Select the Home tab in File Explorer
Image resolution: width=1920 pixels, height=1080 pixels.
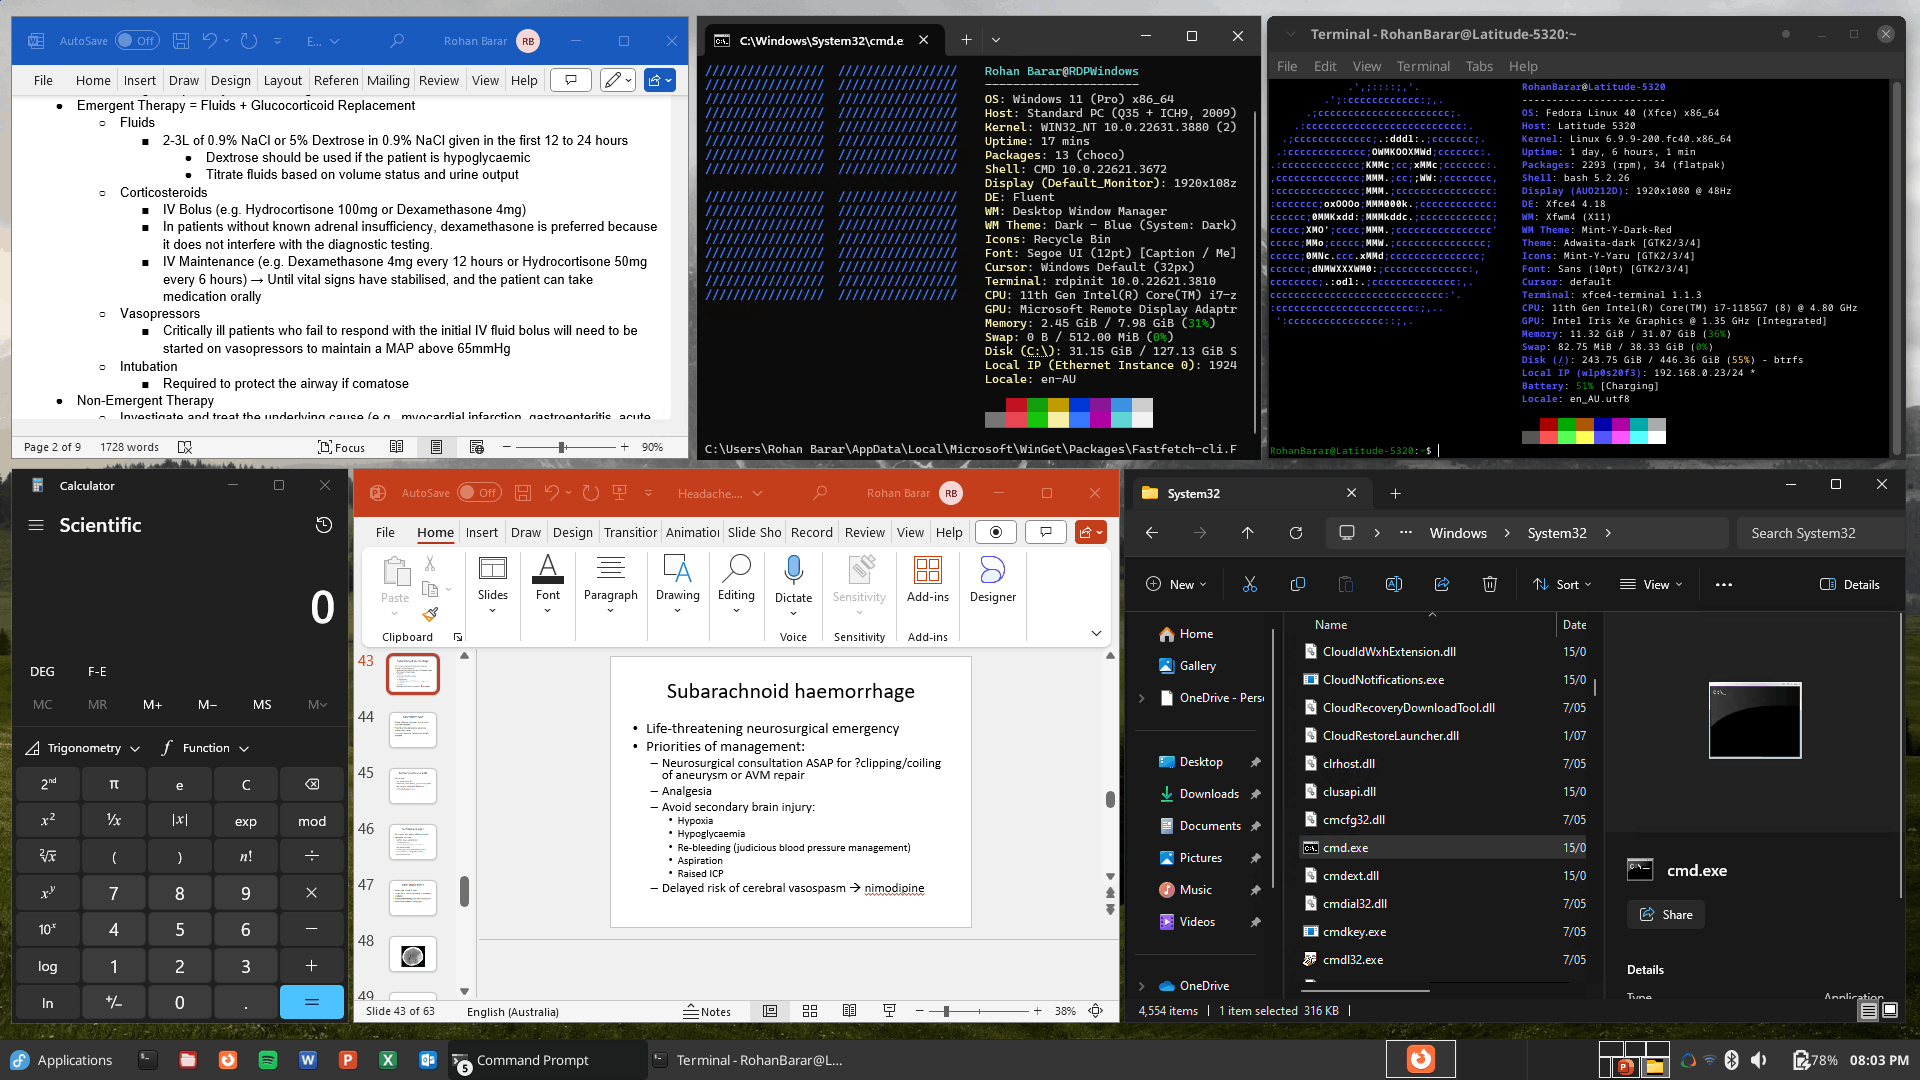pyautogui.click(x=1193, y=634)
